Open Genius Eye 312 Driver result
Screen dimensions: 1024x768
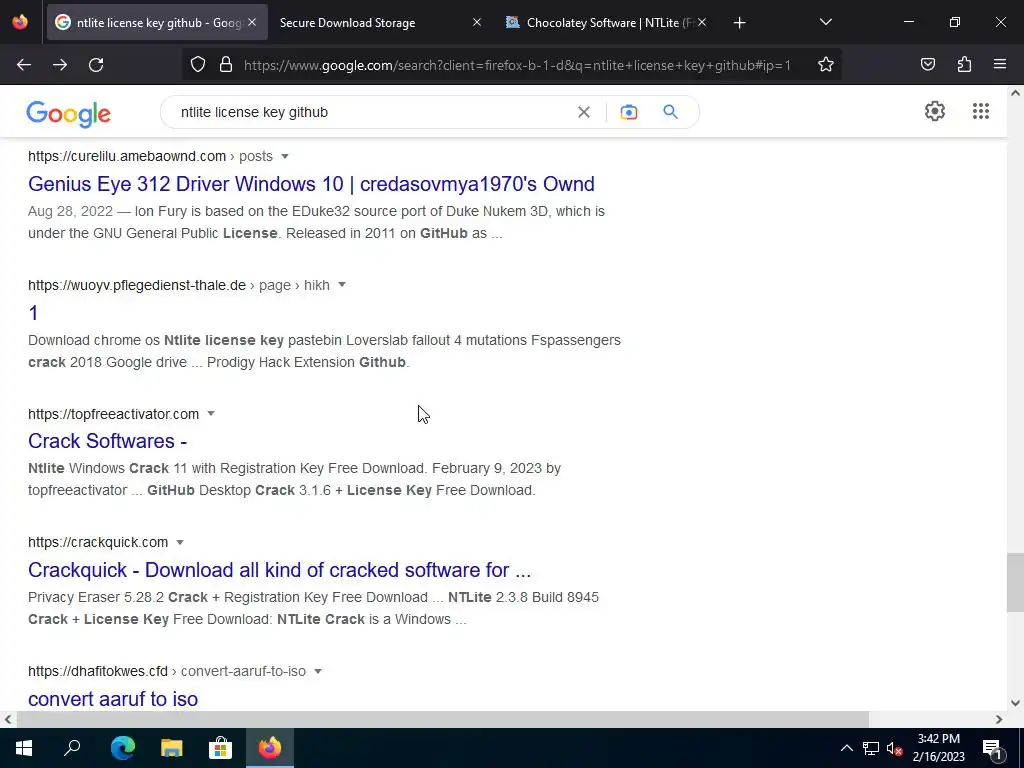click(x=311, y=184)
